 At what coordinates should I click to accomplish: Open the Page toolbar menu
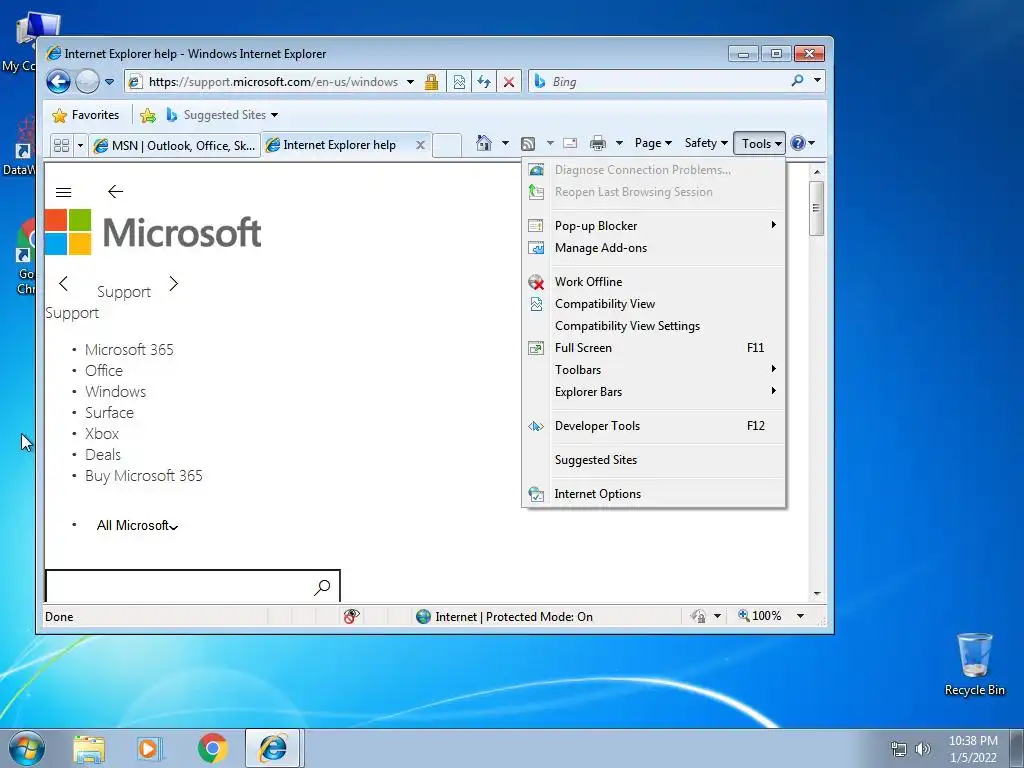point(652,143)
